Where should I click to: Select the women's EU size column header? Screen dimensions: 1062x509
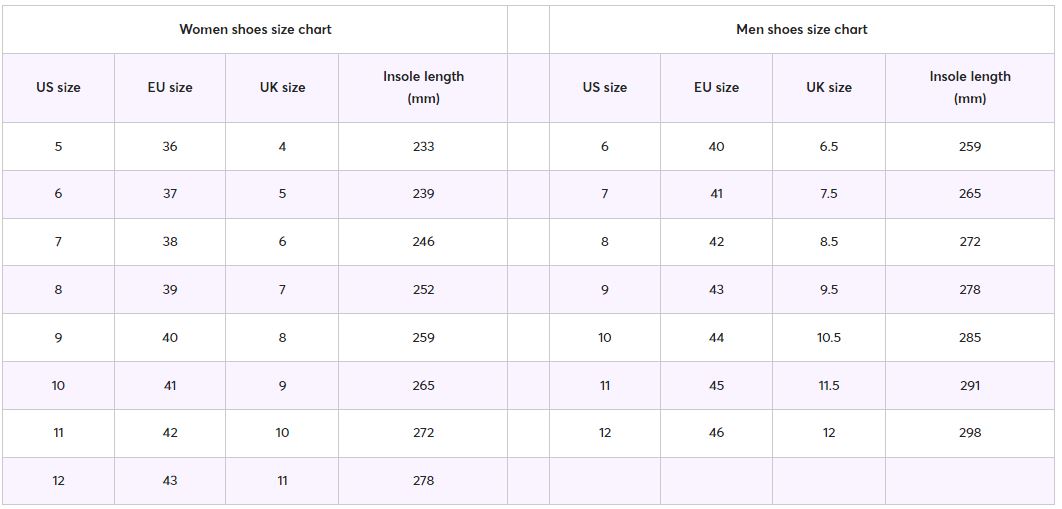pos(170,87)
